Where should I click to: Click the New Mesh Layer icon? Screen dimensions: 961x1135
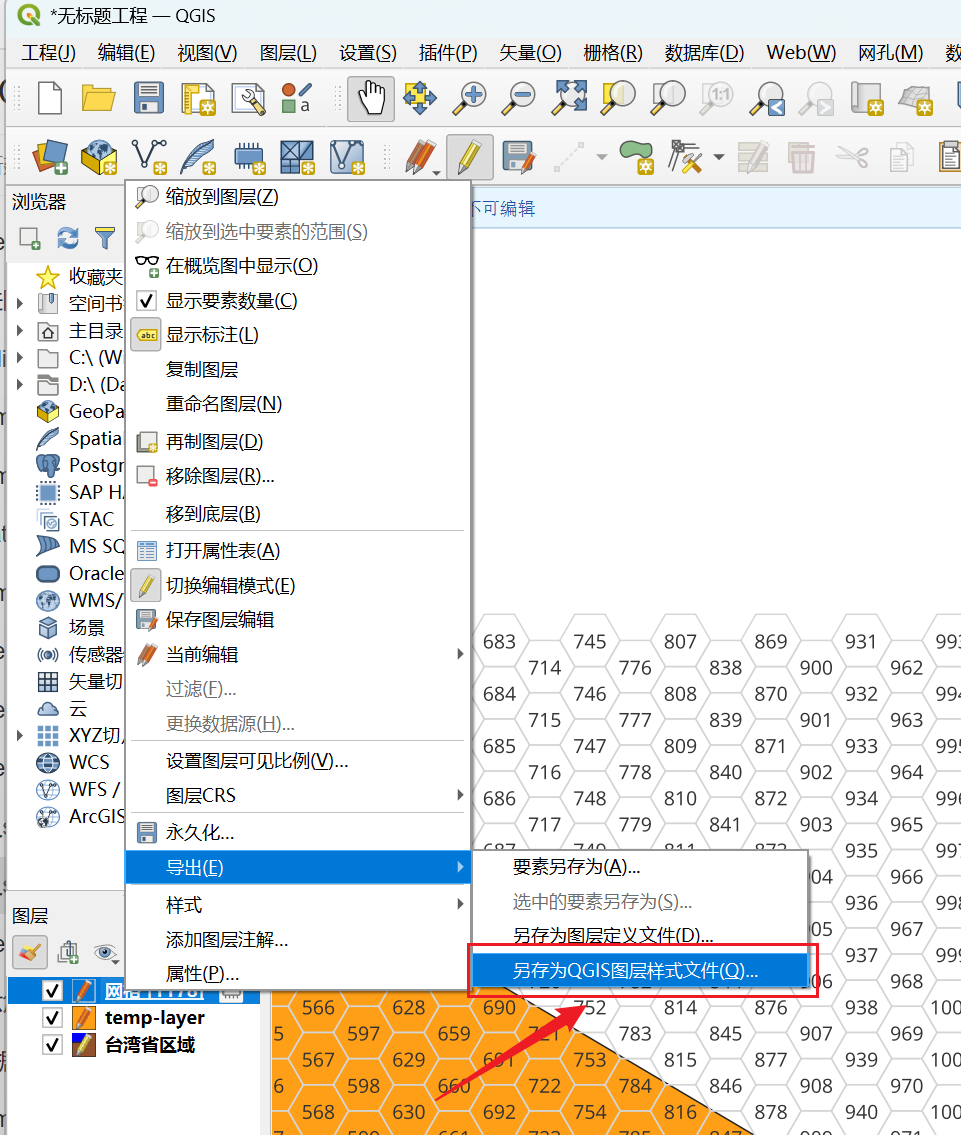[x=347, y=156]
